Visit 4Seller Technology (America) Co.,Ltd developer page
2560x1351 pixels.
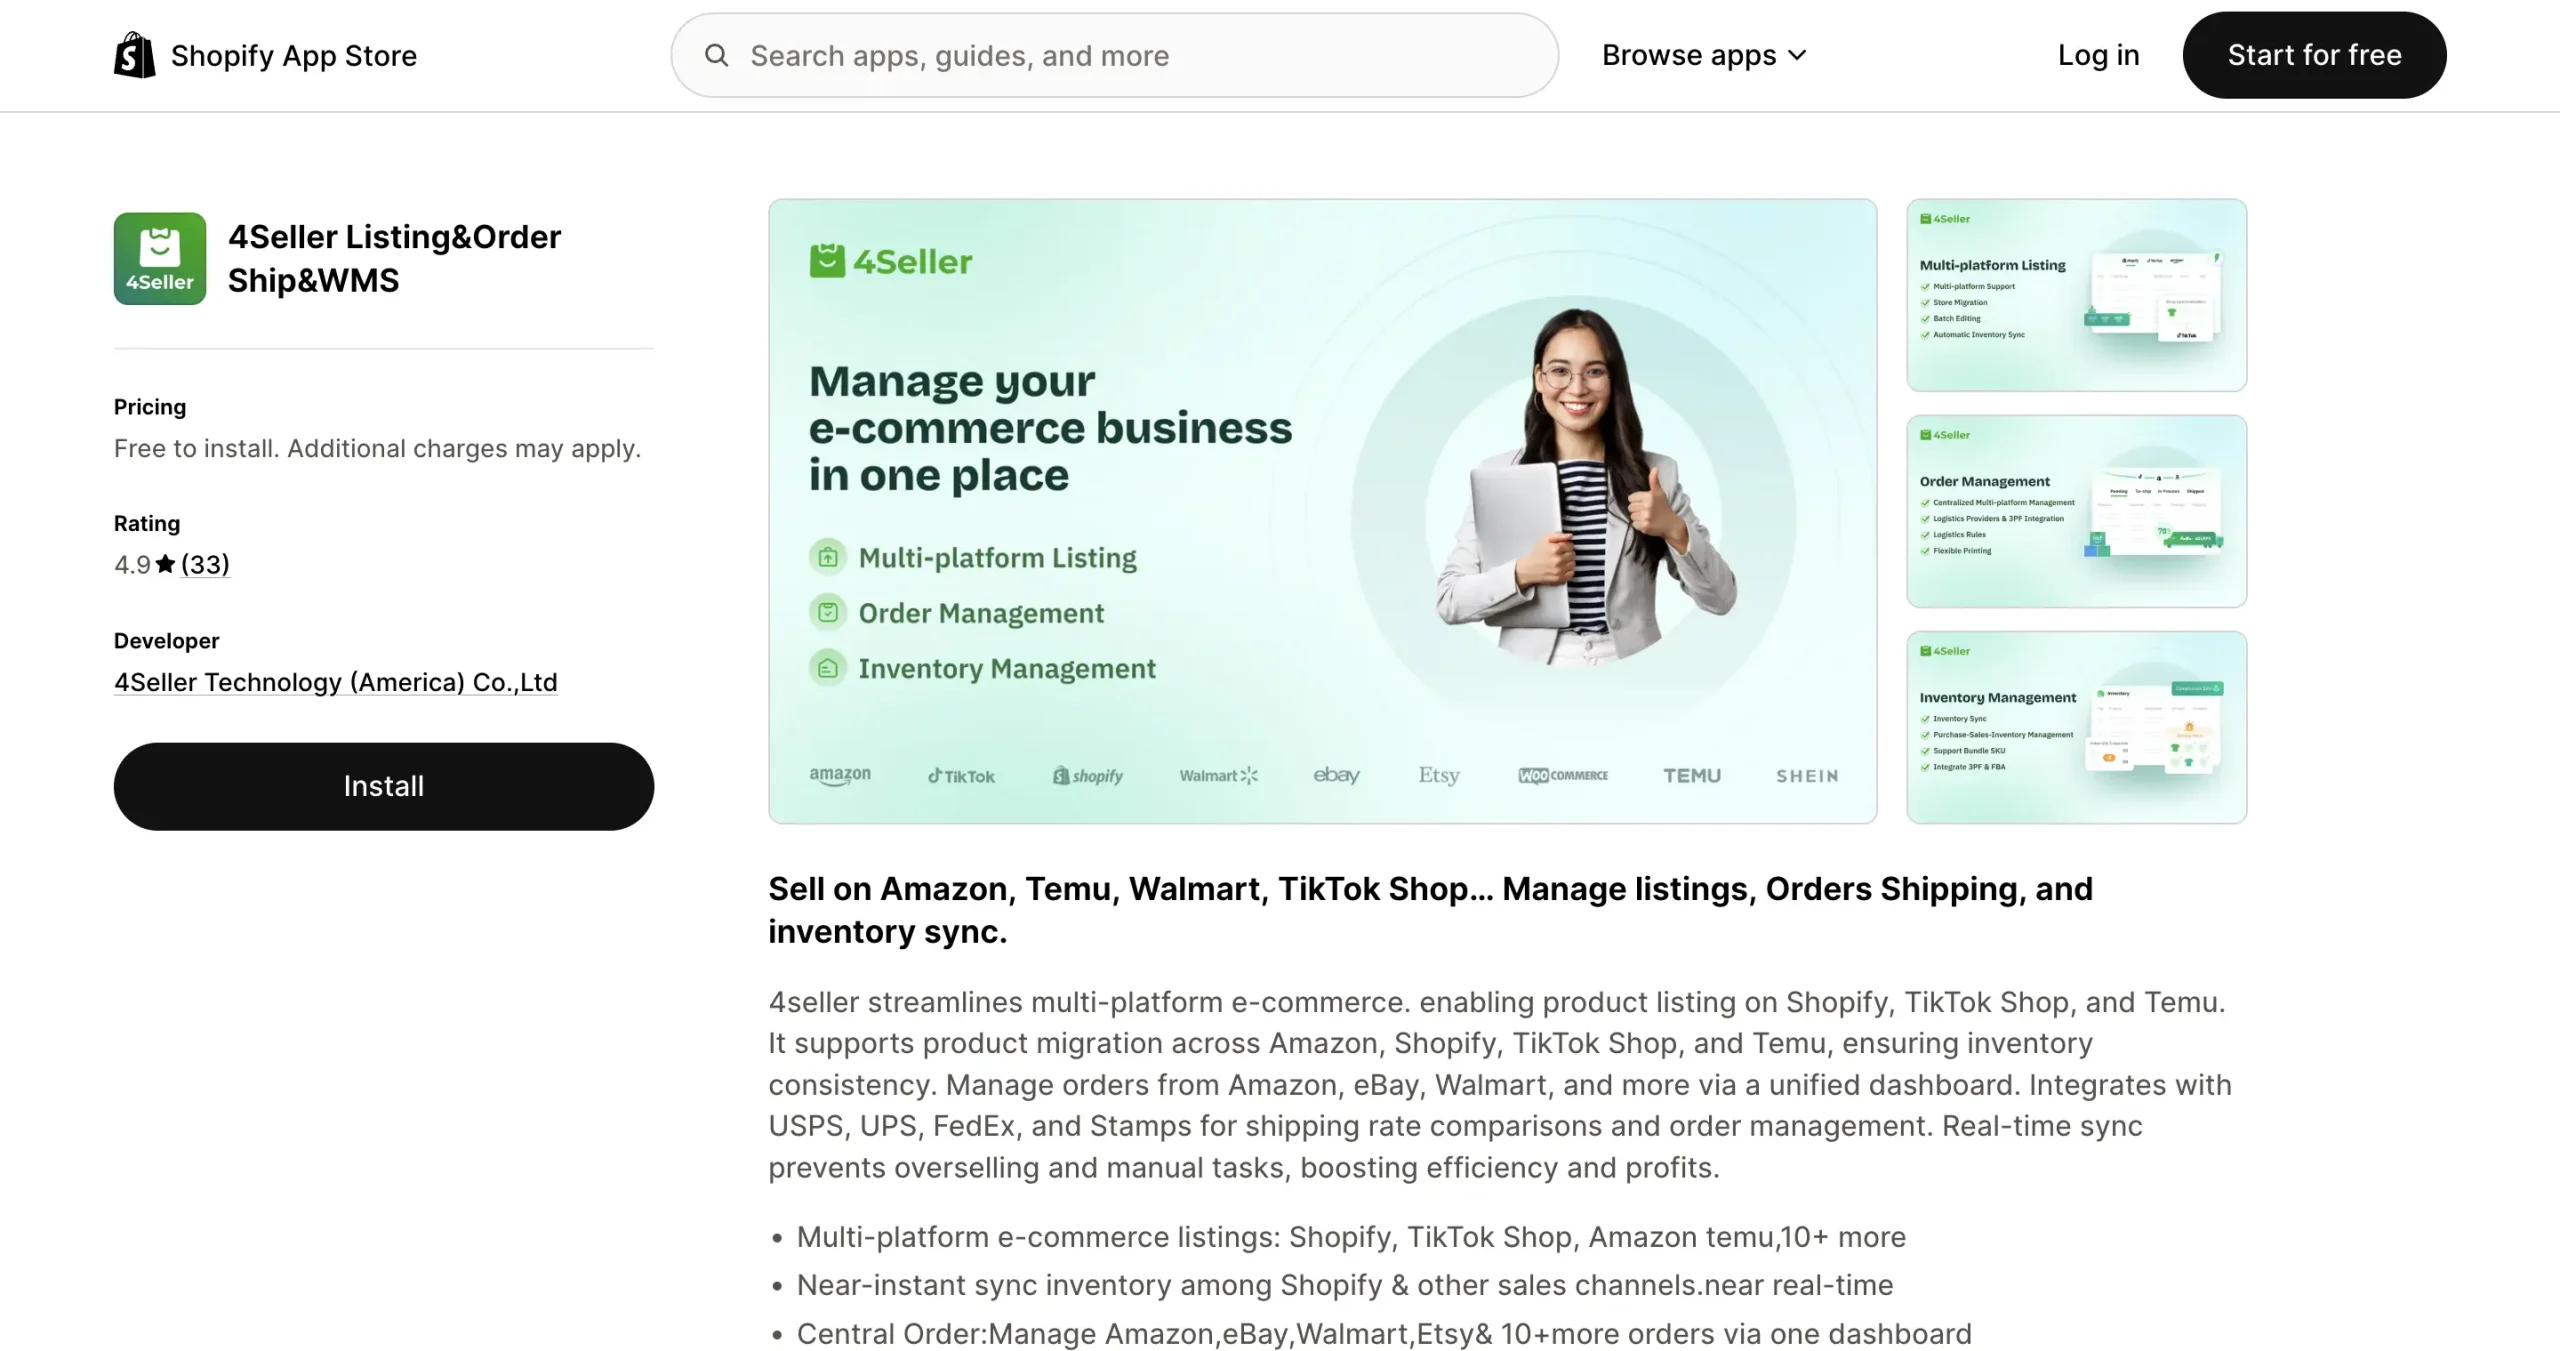[336, 682]
